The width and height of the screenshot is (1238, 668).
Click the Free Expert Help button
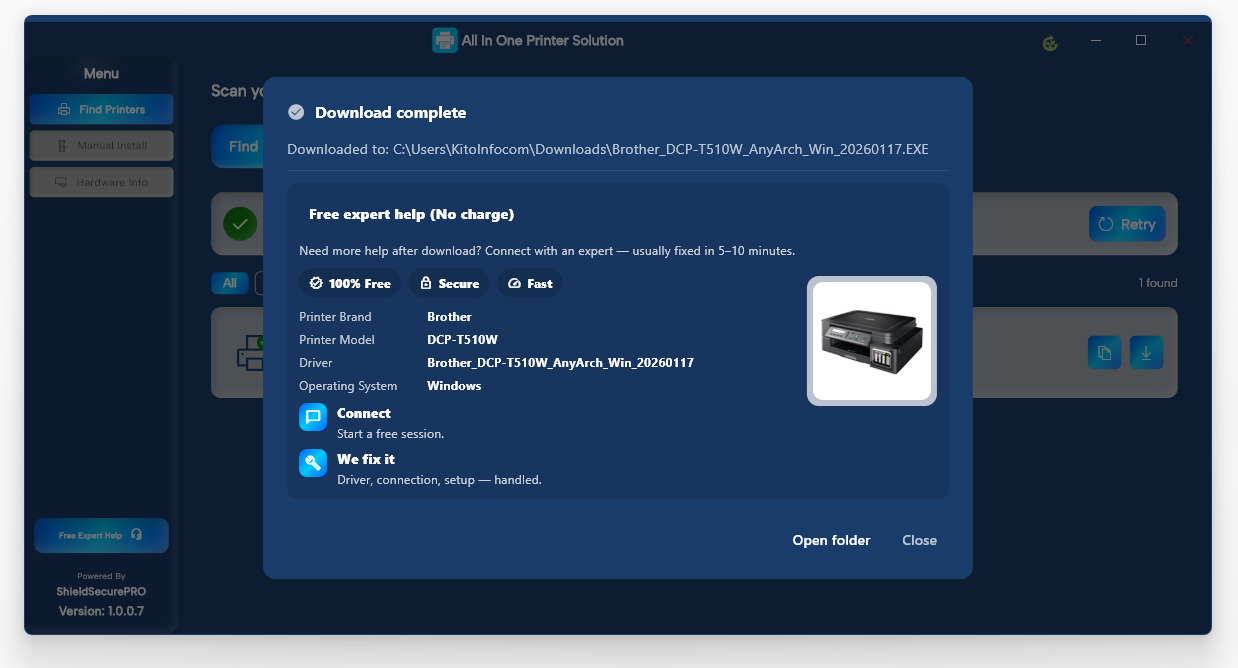(x=101, y=535)
